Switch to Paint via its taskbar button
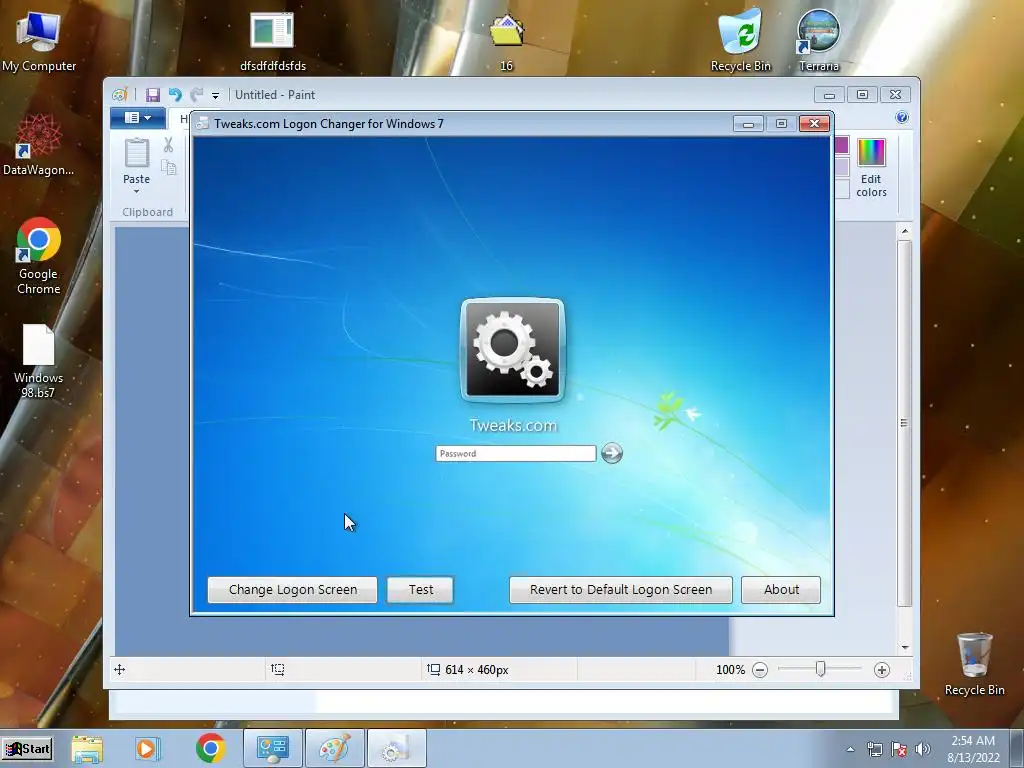Image resolution: width=1024 pixels, height=768 pixels. tap(334, 748)
